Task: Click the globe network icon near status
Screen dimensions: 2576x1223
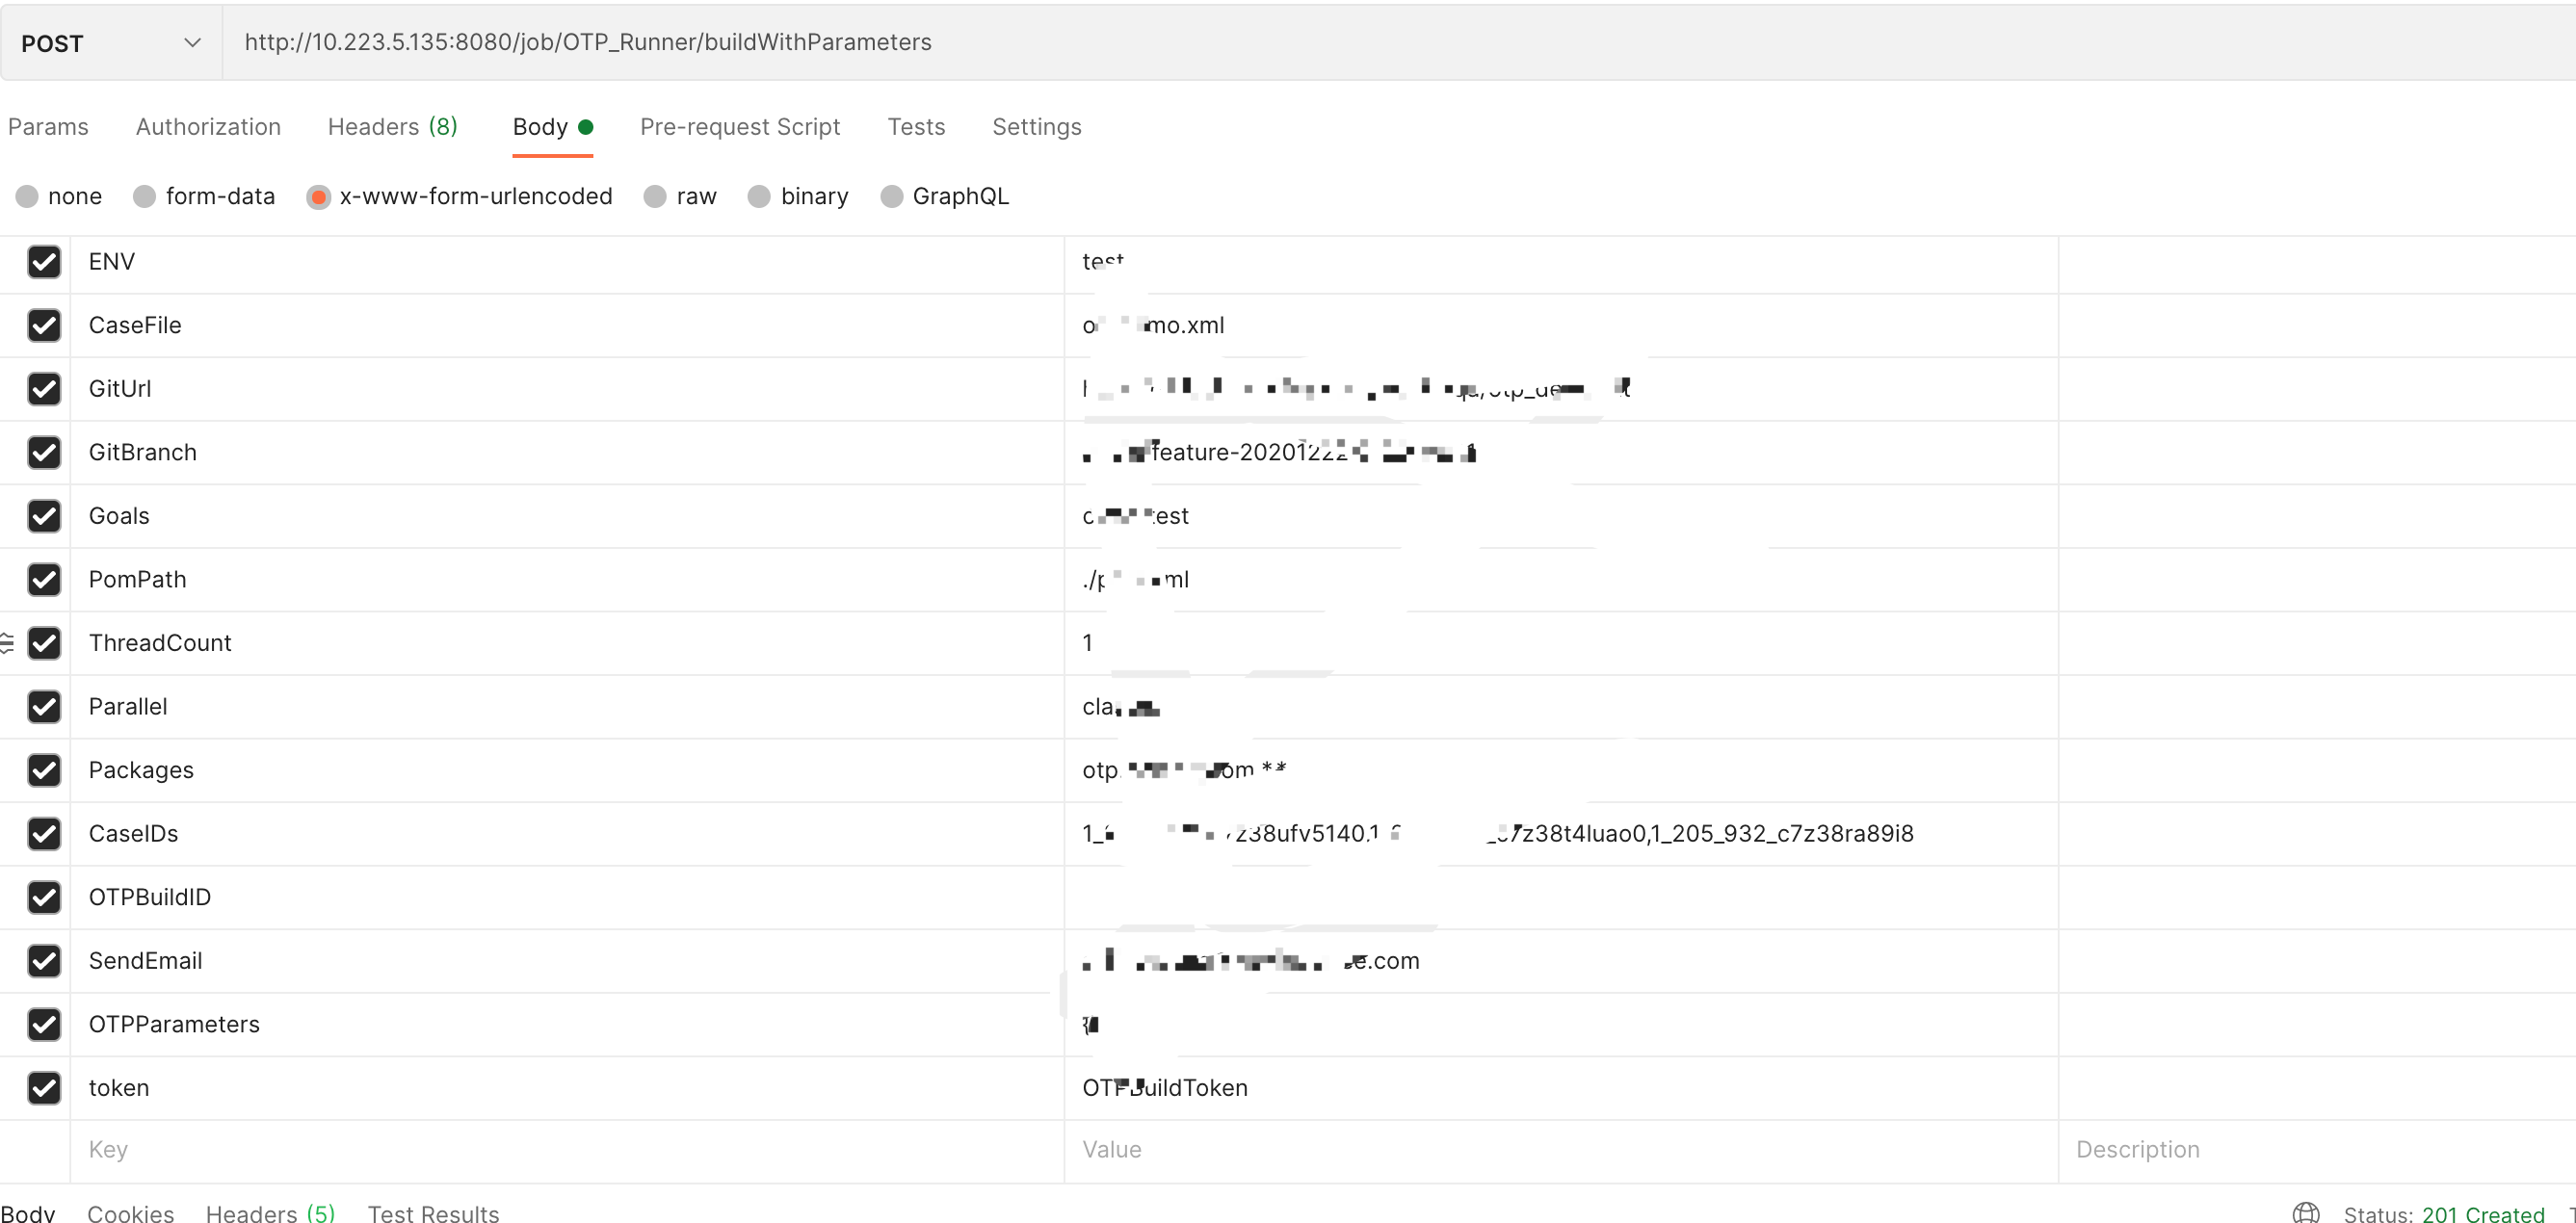Action: (2305, 1212)
